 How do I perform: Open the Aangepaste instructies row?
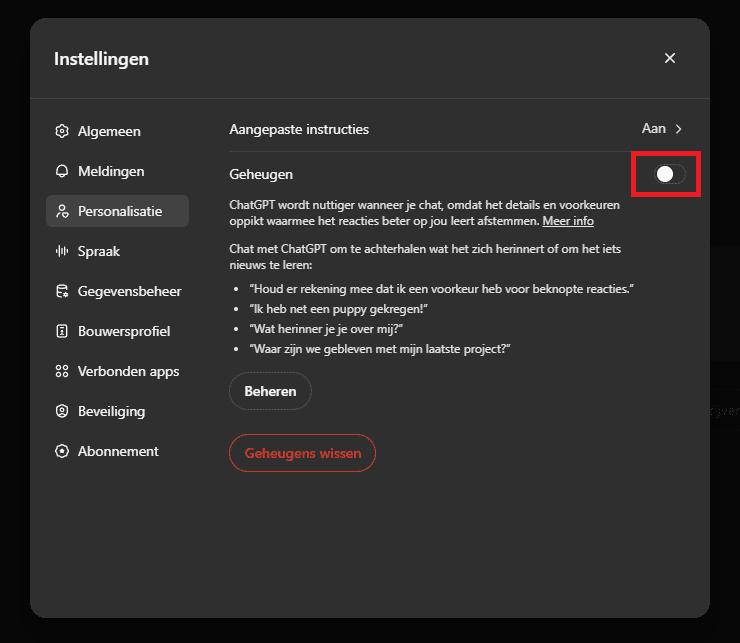coord(299,129)
